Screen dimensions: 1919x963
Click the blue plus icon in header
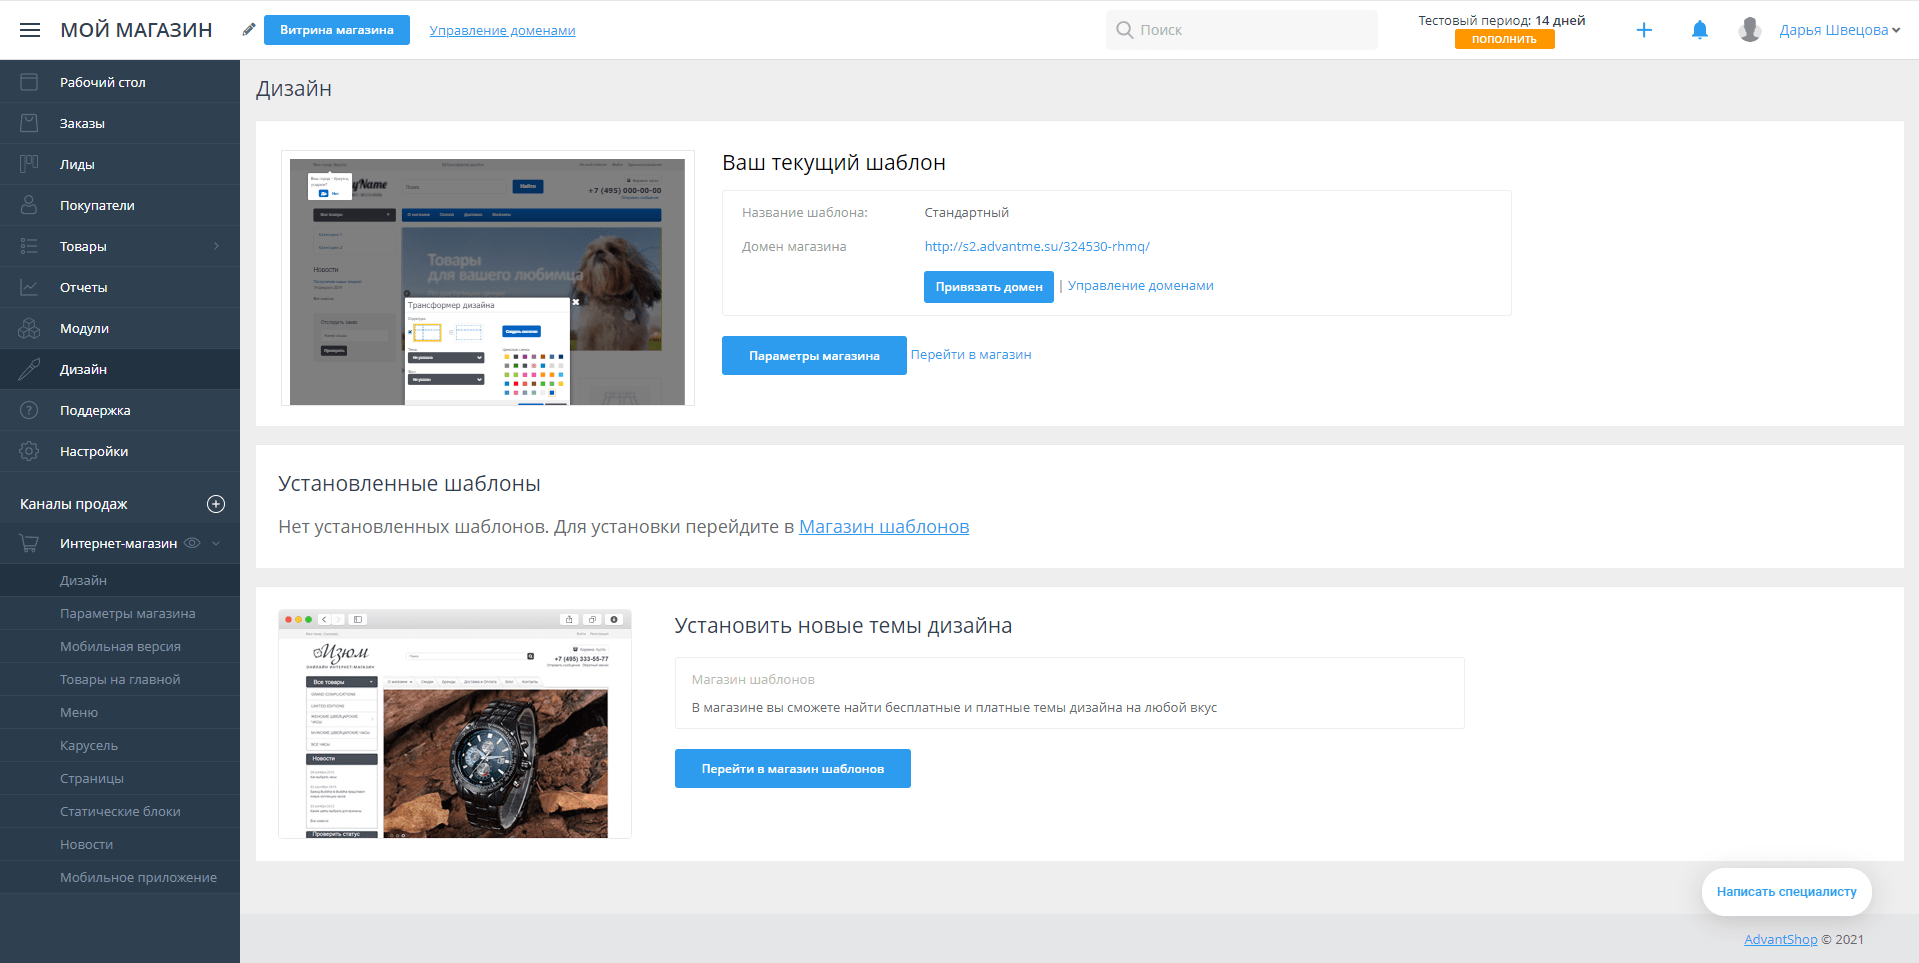(x=1644, y=30)
